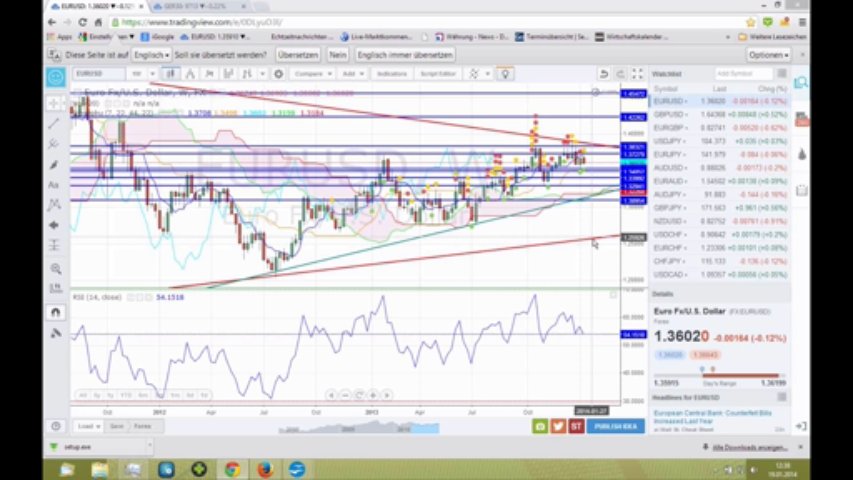This screenshot has height=480, width=853.
Task: Open the Script Editor tab
Action: (x=437, y=73)
